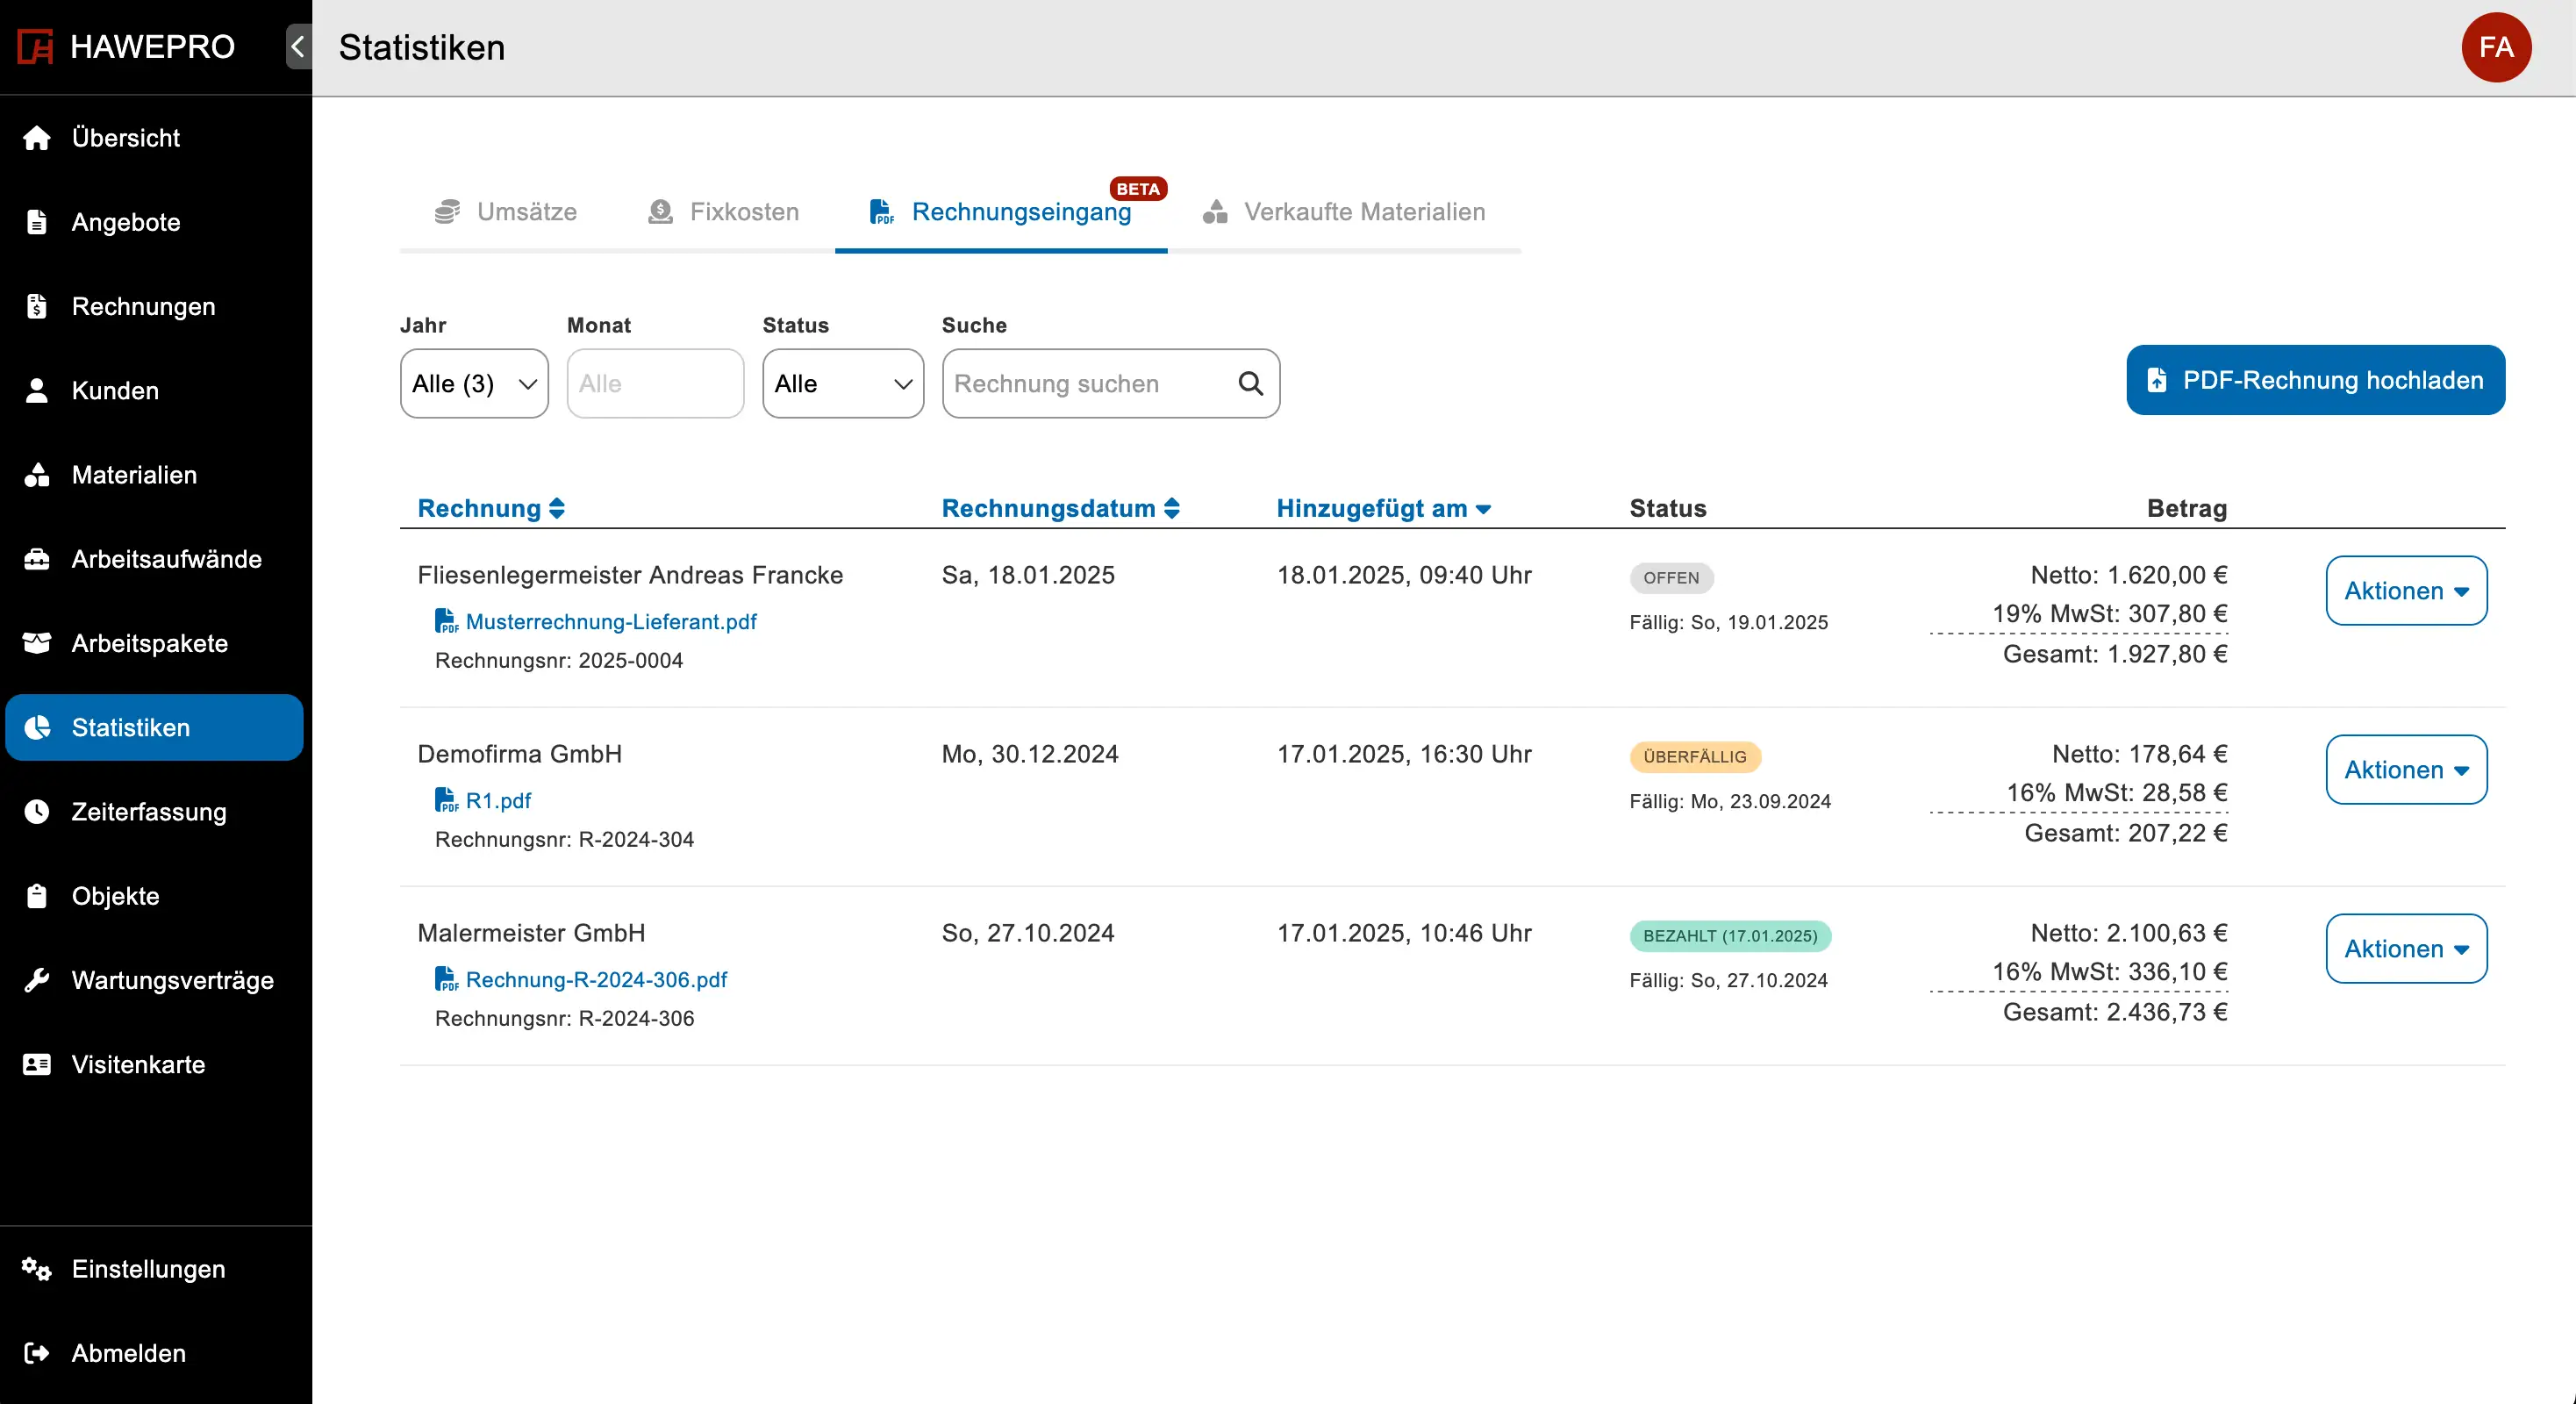Viewport: 2576px width, 1404px height.
Task: Switch to the Umsätze tab
Action: [x=506, y=212]
